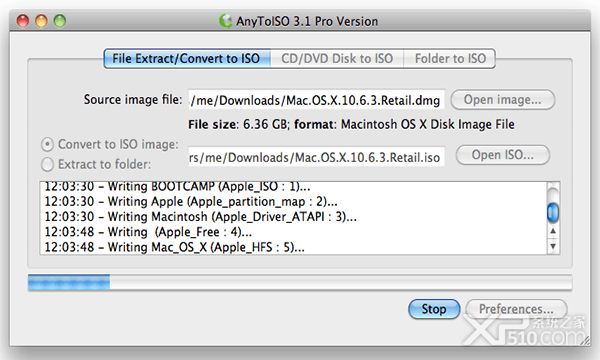Select Extract to folder radio button
Image resolution: width=600 pixels, height=360 pixels.
click(47, 165)
